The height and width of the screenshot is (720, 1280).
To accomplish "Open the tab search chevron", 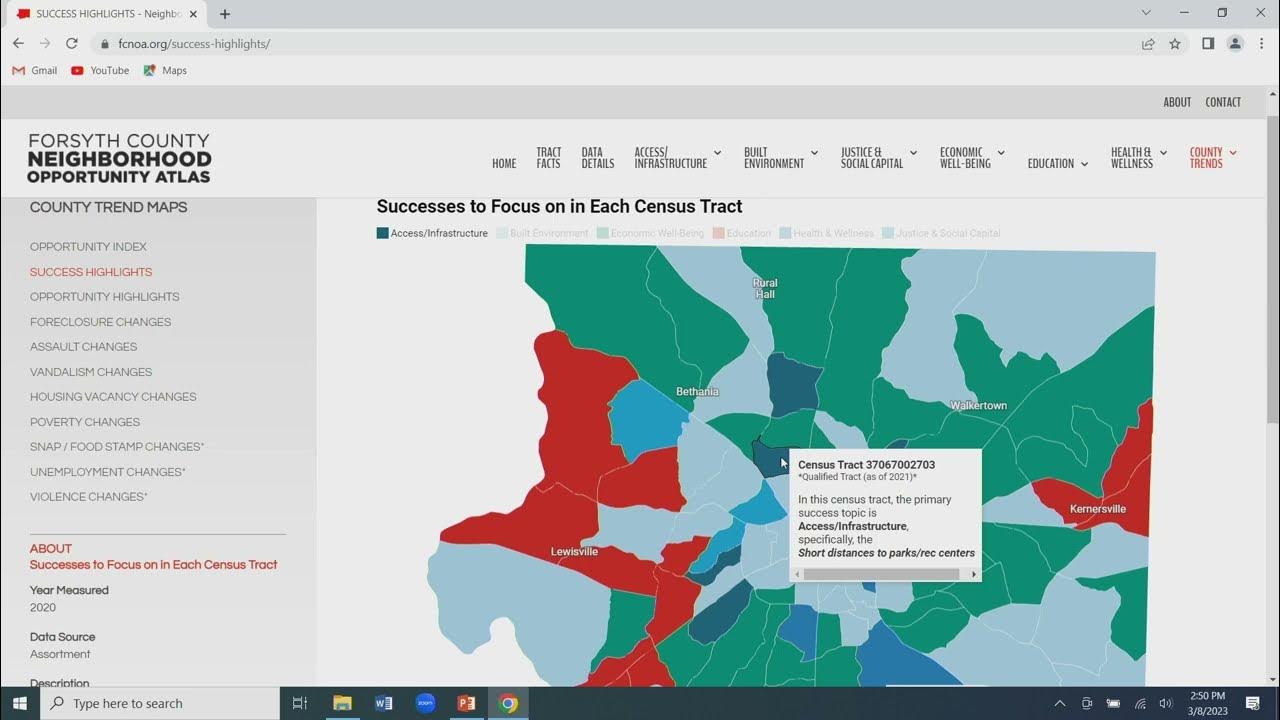I will pos(1146,13).
